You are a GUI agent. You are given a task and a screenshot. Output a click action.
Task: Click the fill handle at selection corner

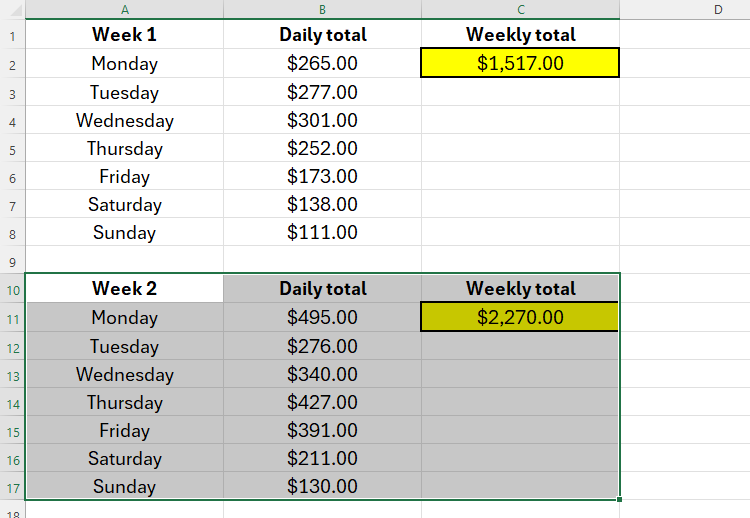619,499
